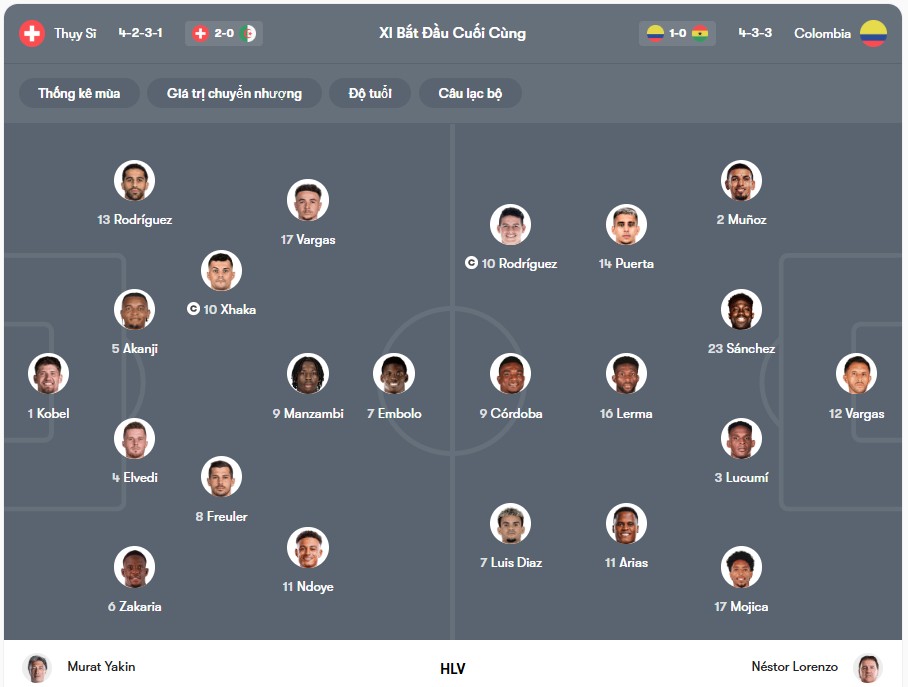Click goalkeeper Kobel's portrait
Screen dimensions: 908x687
click(49, 374)
